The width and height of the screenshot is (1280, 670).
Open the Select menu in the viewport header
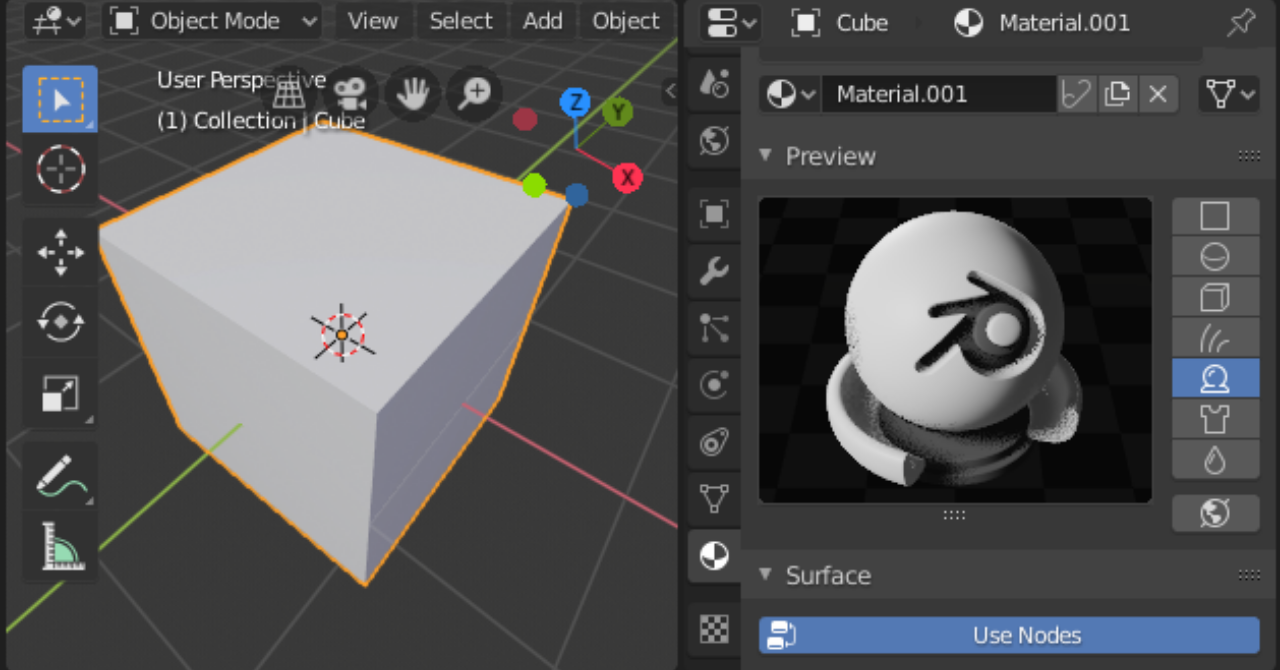click(x=460, y=20)
